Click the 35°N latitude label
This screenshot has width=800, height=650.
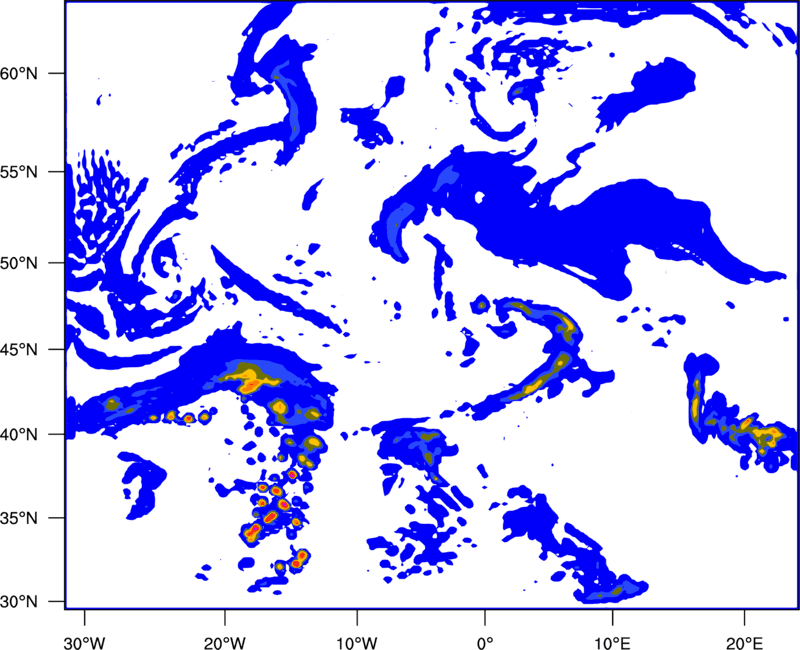[x=19, y=518]
